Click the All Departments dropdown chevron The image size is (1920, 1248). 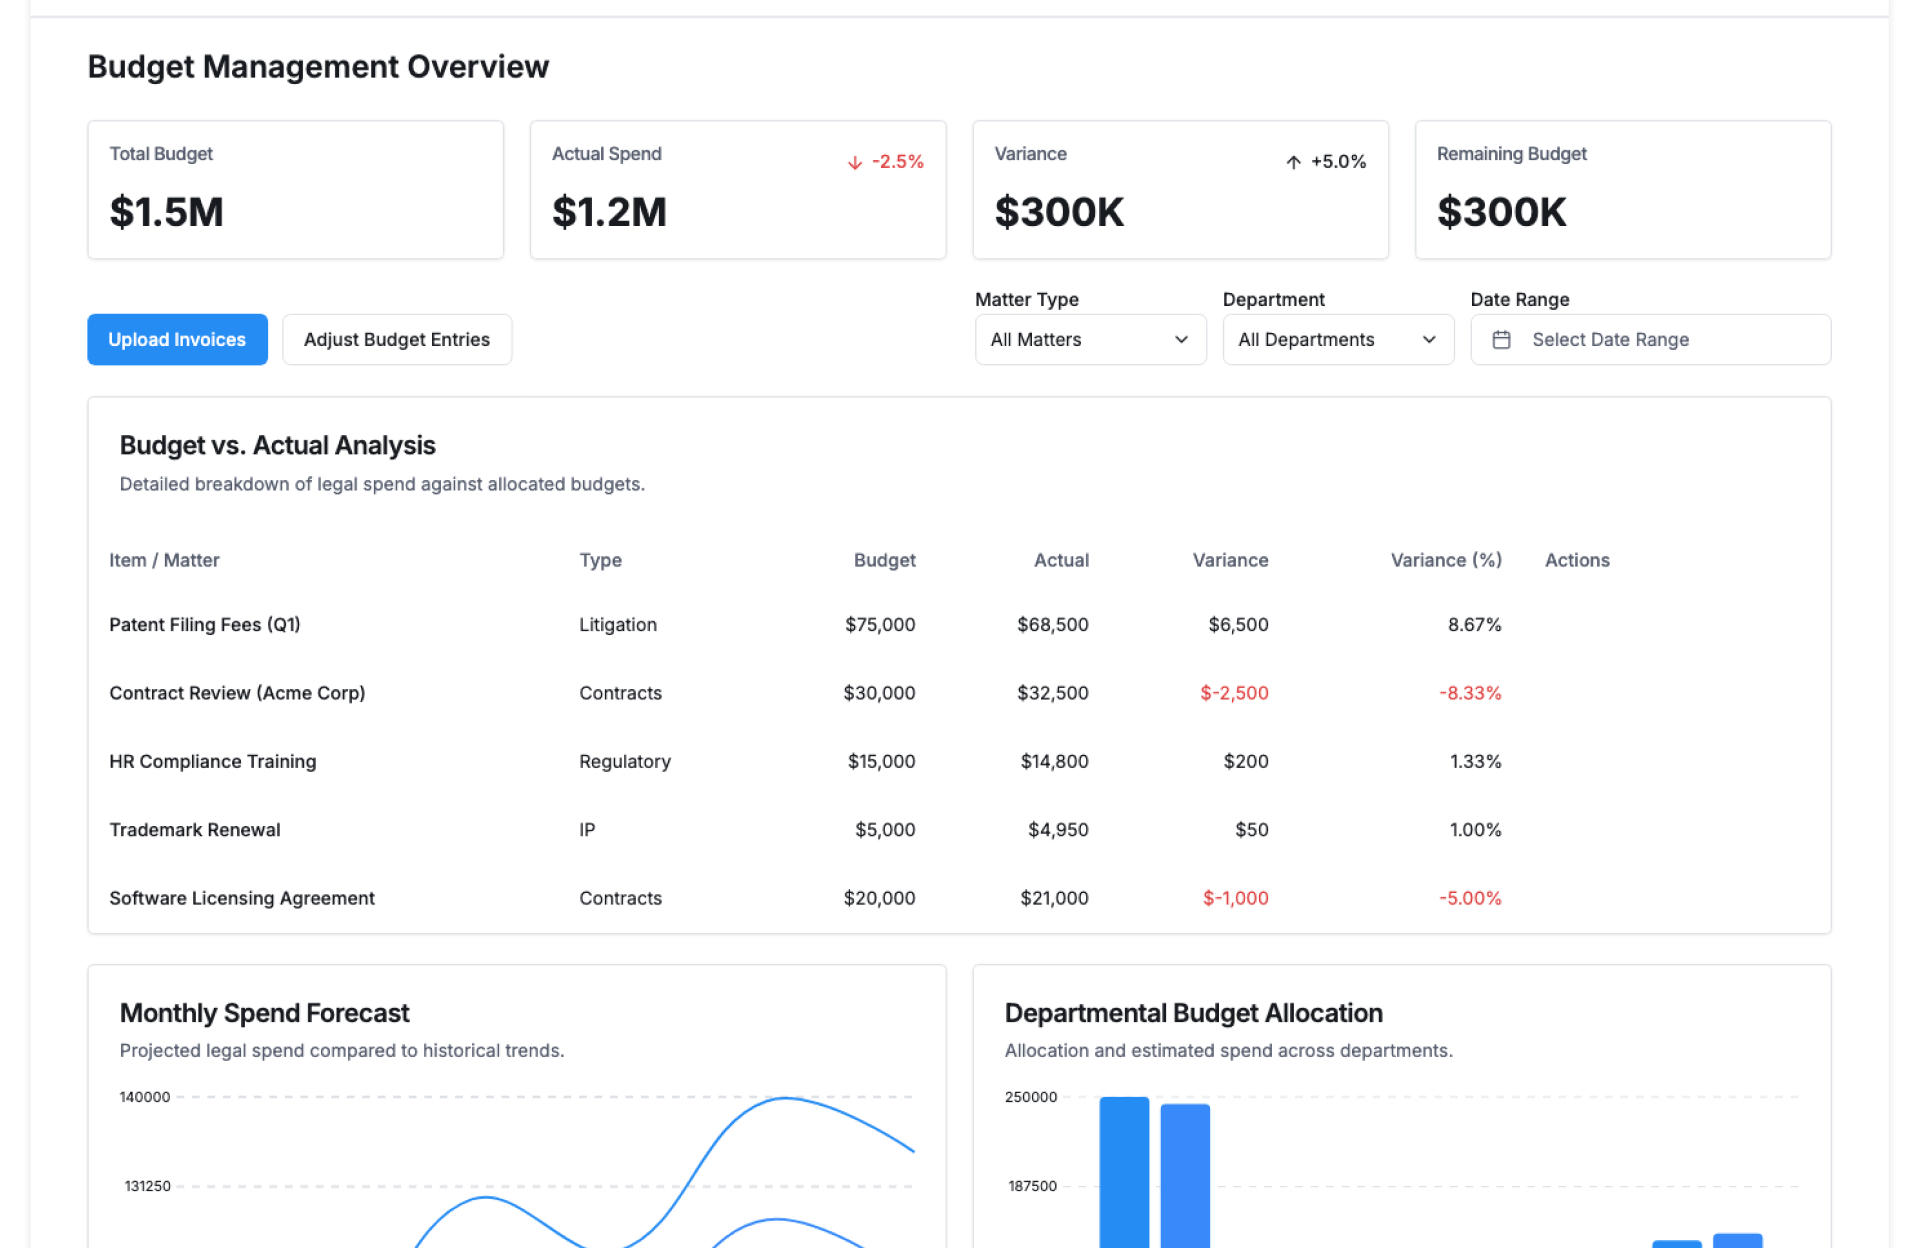coord(1429,340)
